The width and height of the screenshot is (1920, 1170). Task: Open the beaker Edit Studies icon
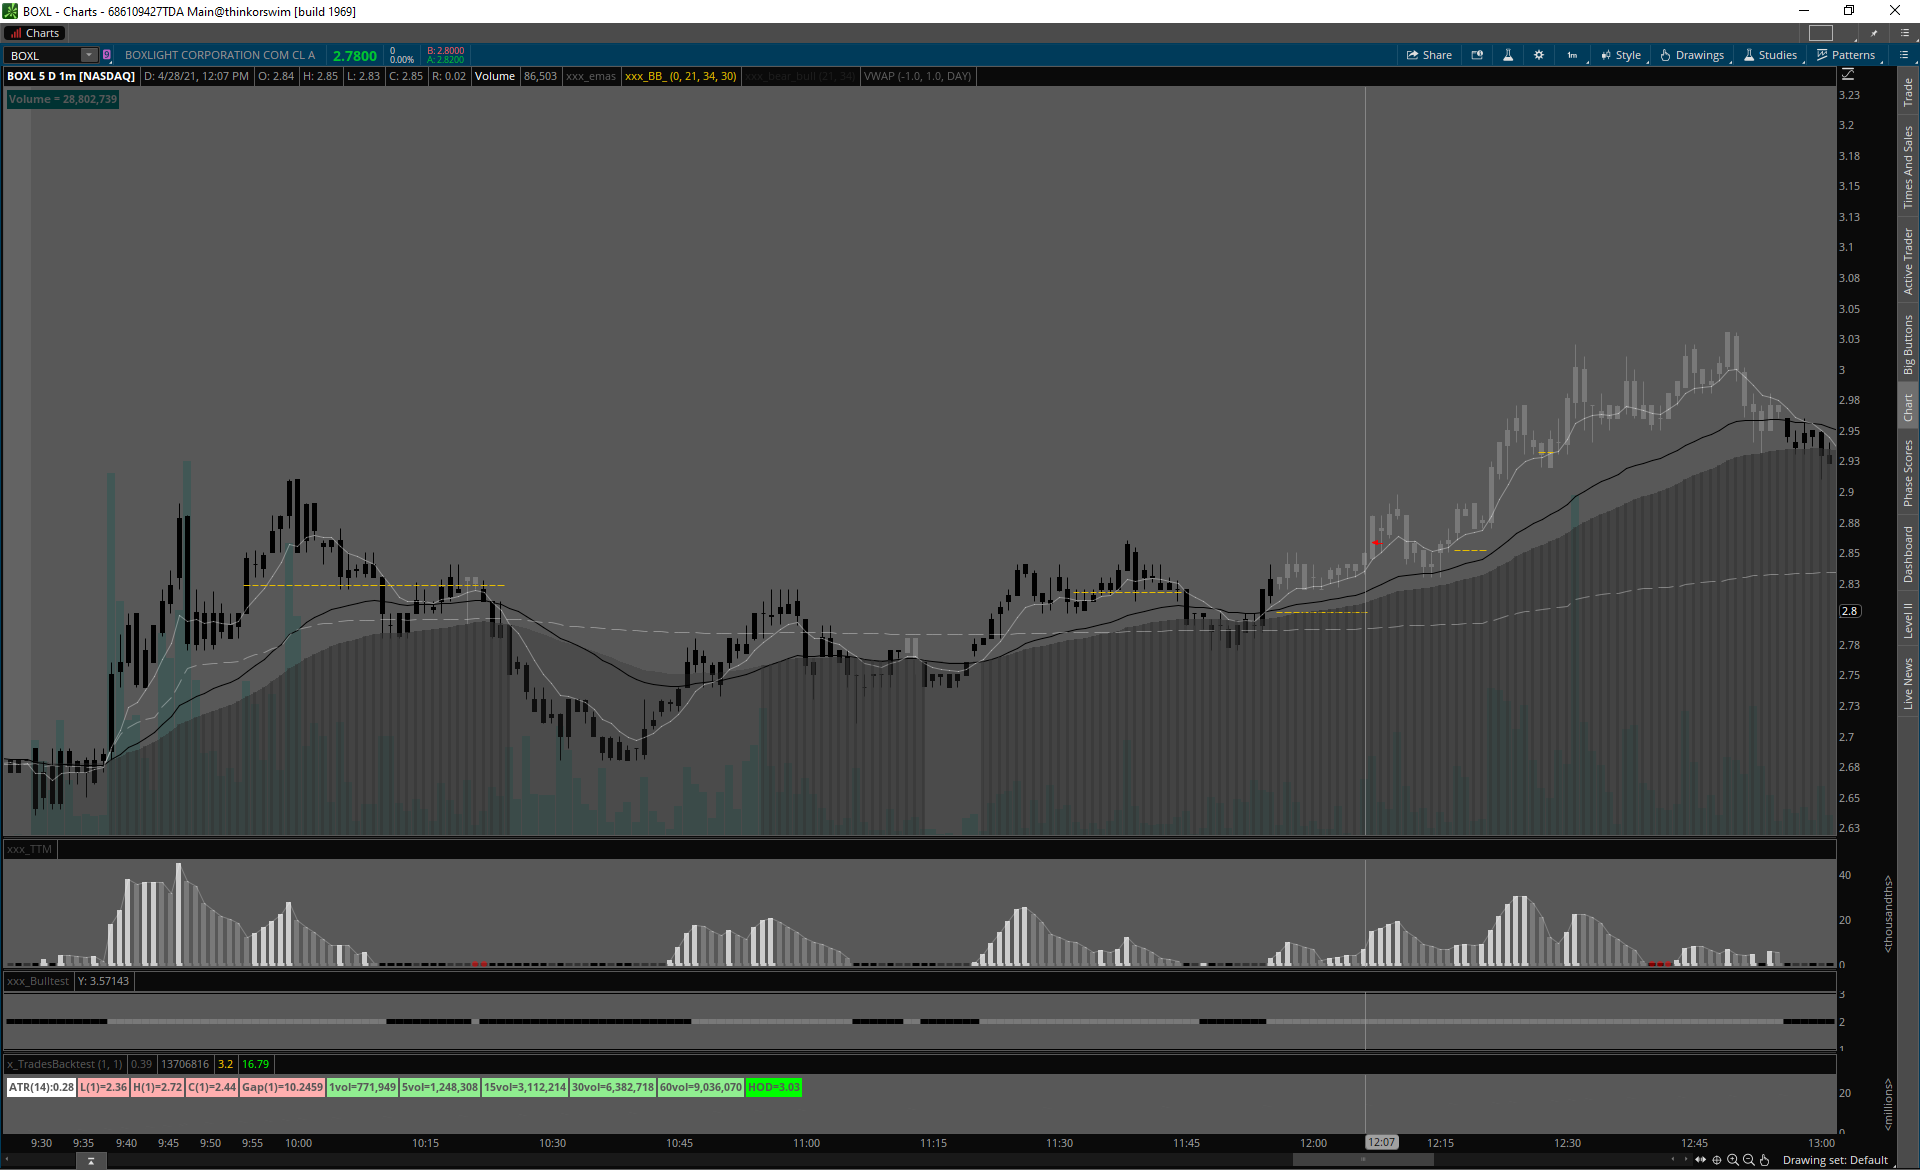coord(1508,55)
